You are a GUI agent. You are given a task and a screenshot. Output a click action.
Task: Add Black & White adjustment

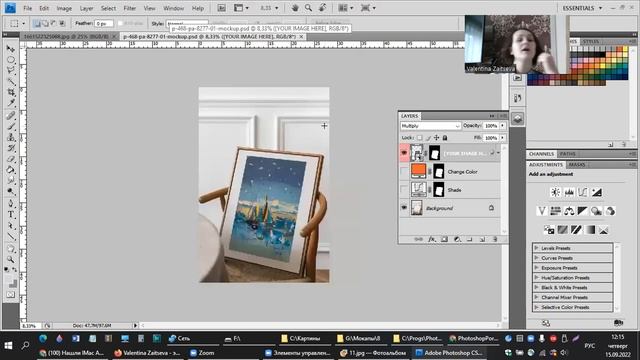tap(582, 211)
